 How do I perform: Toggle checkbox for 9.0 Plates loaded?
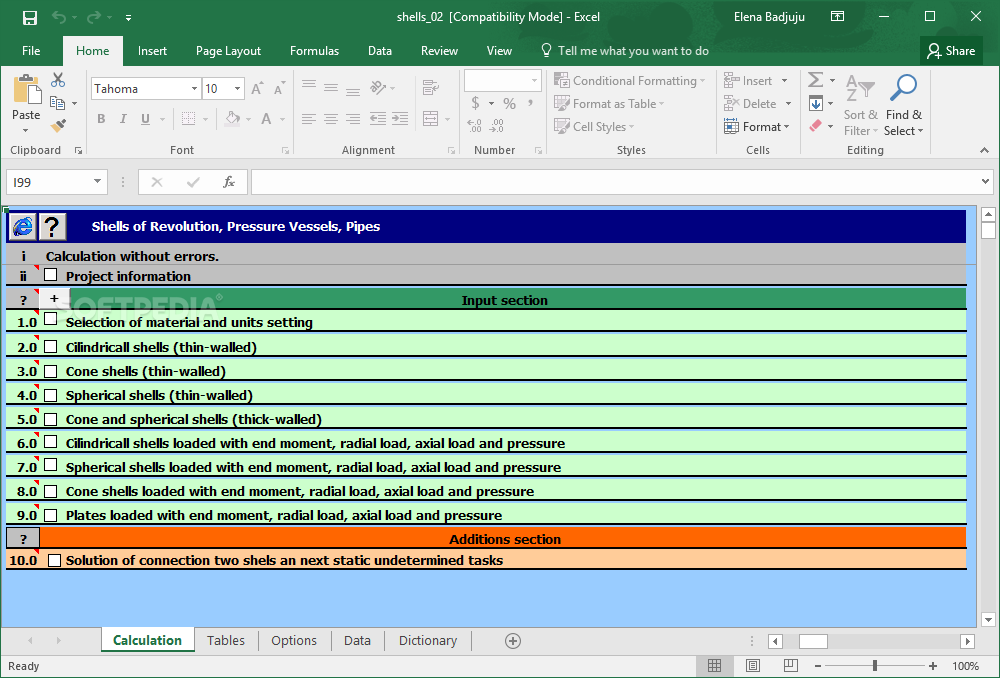click(x=50, y=515)
